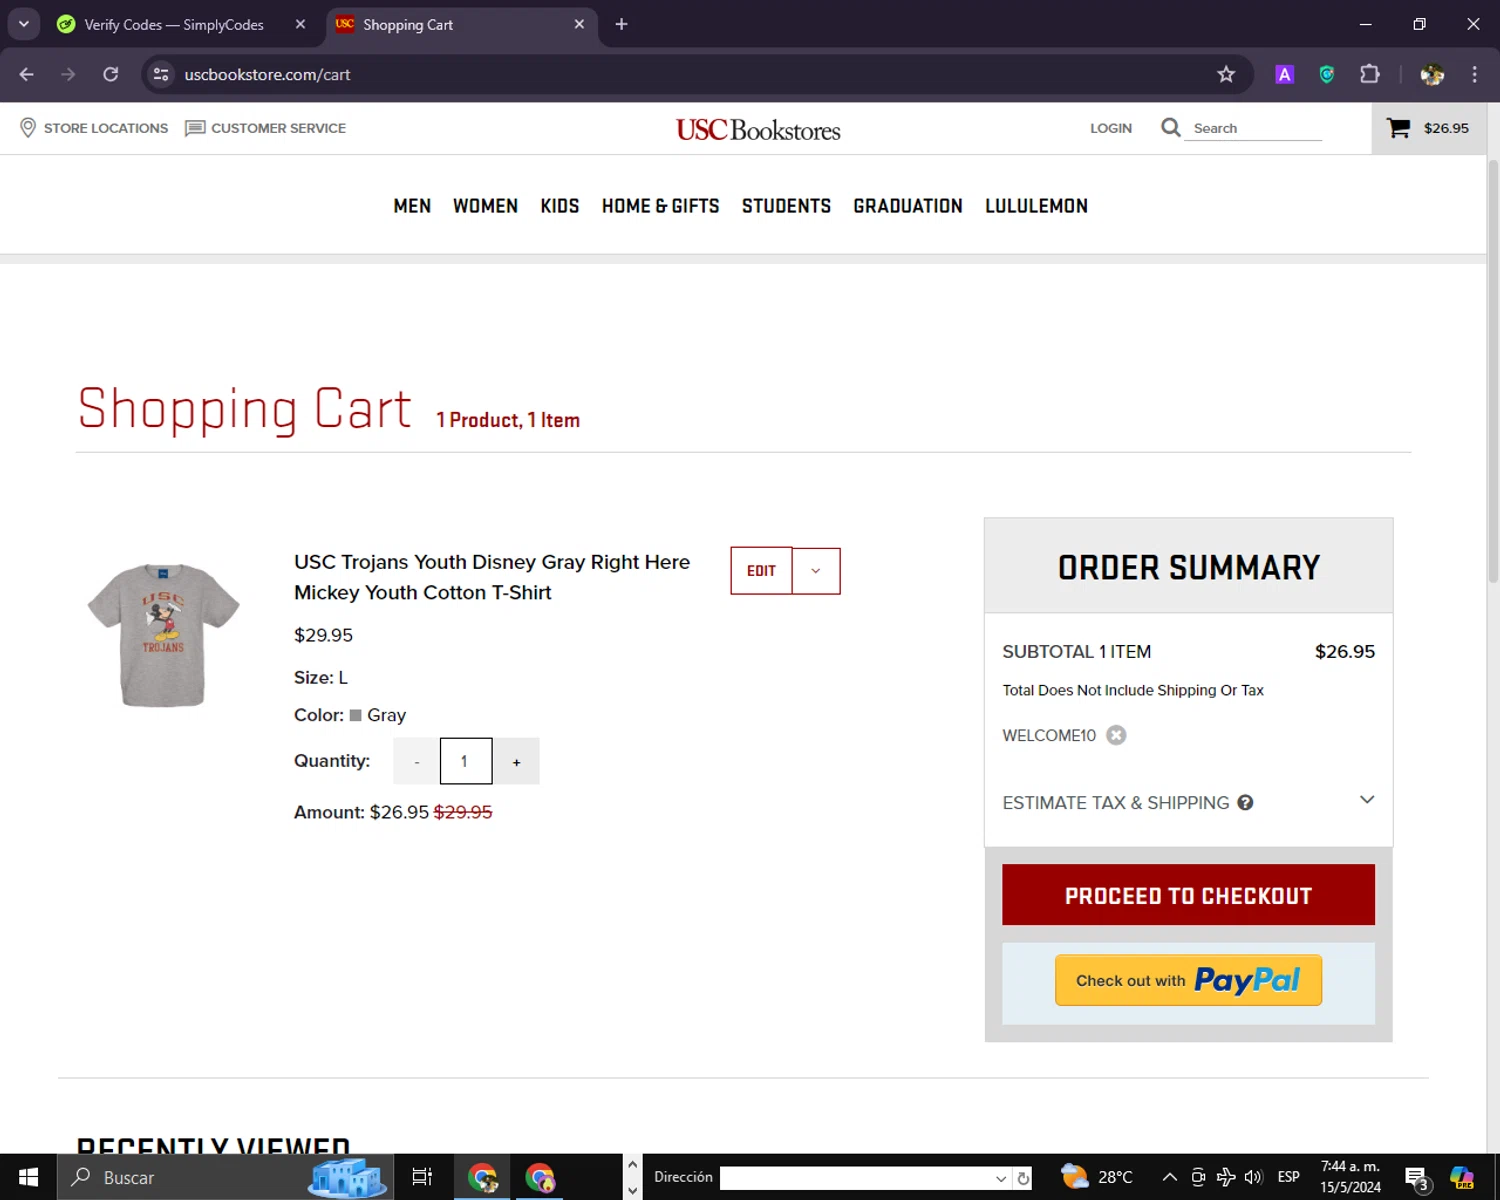Open the second Chrome taskbar icon
This screenshot has width=1500, height=1200.
[541, 1177]
